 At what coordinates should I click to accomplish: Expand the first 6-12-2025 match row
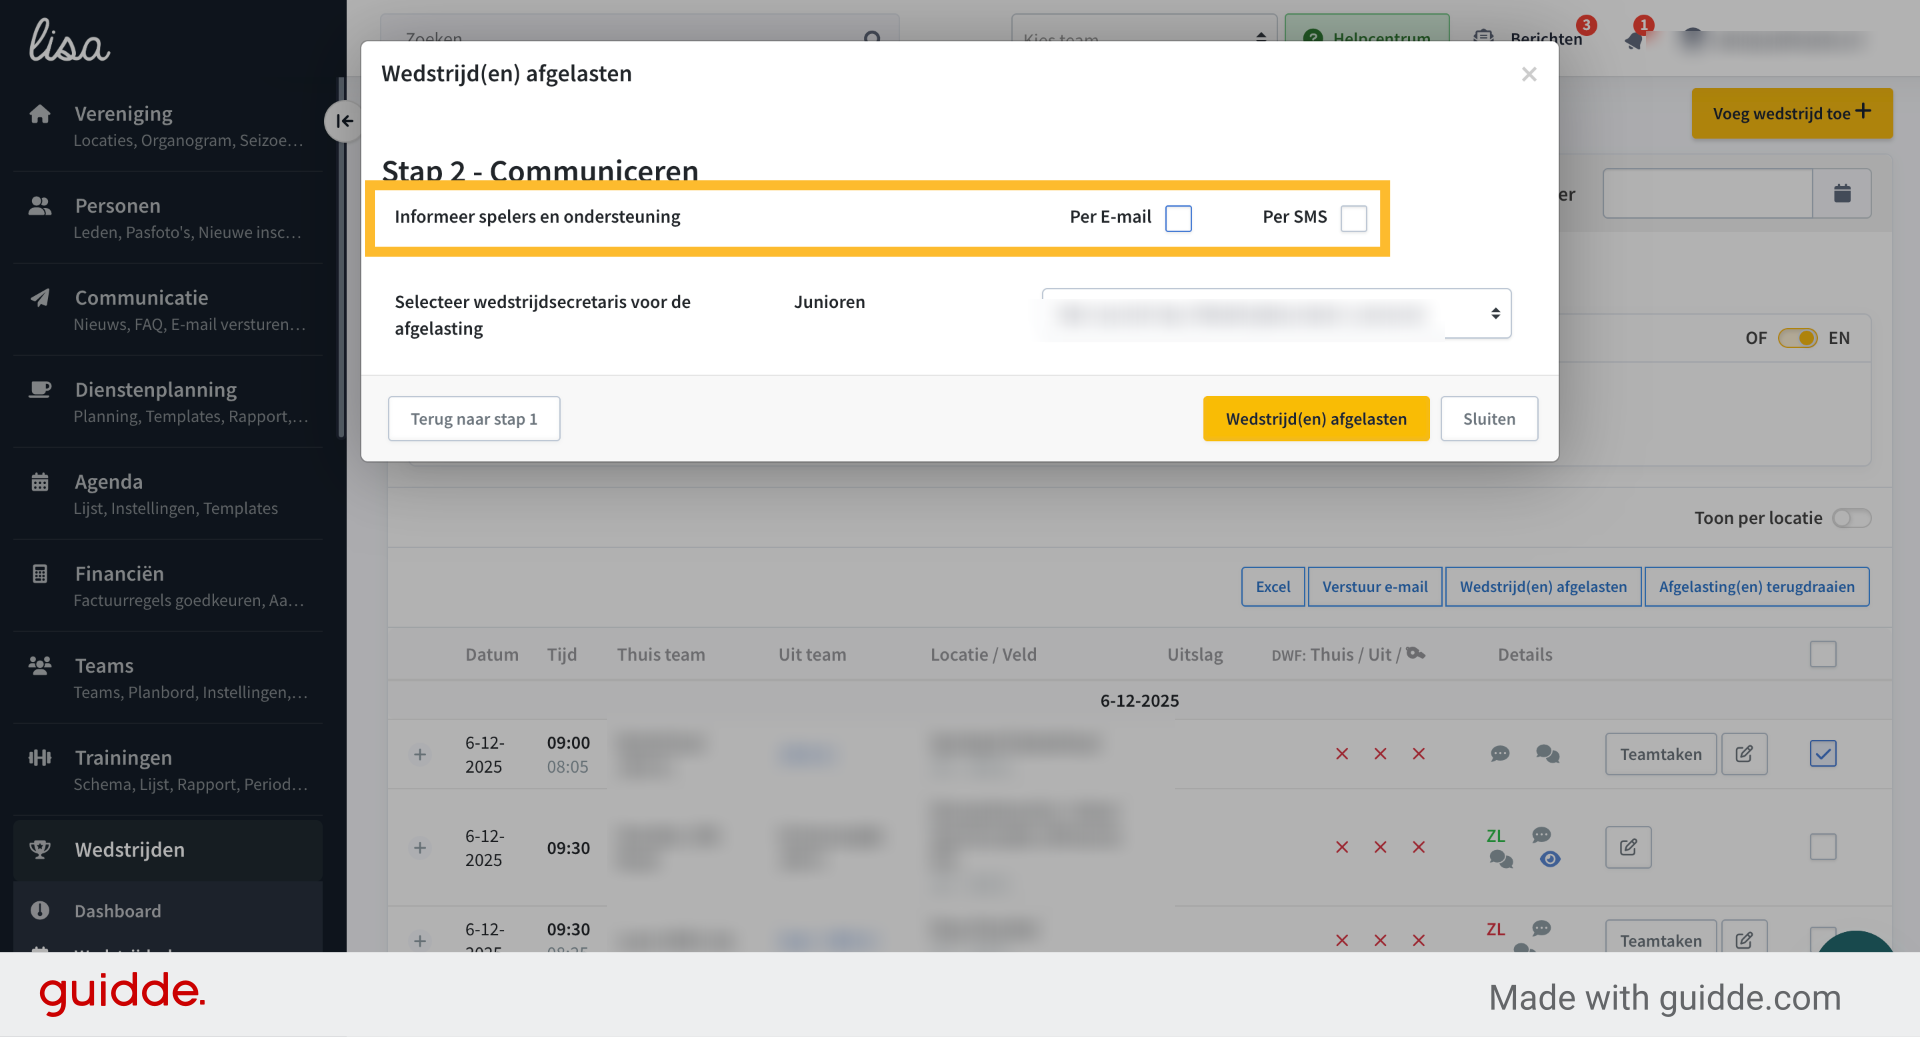click(420, 754)
